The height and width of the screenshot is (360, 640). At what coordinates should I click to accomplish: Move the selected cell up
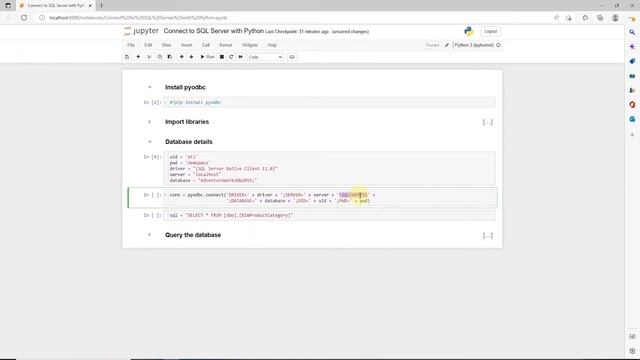pyautogui.click(x=182, y=57)
